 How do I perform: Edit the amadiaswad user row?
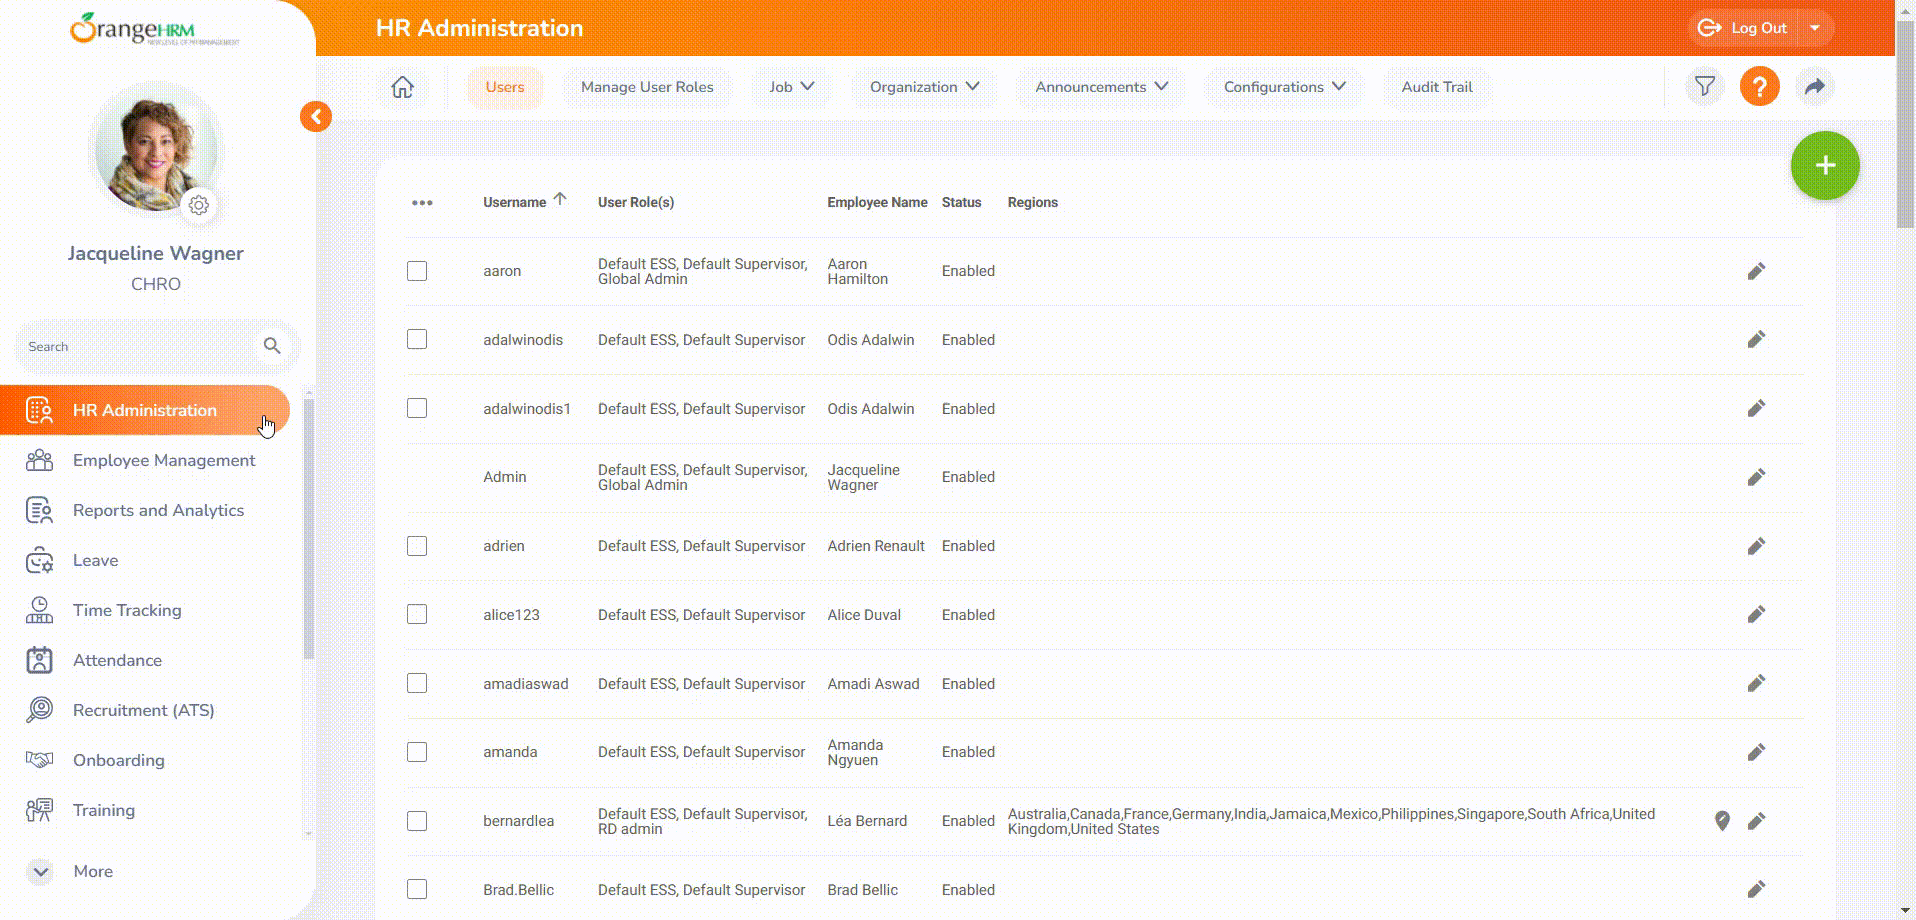pyautogui.click(x=1756, y=684)
